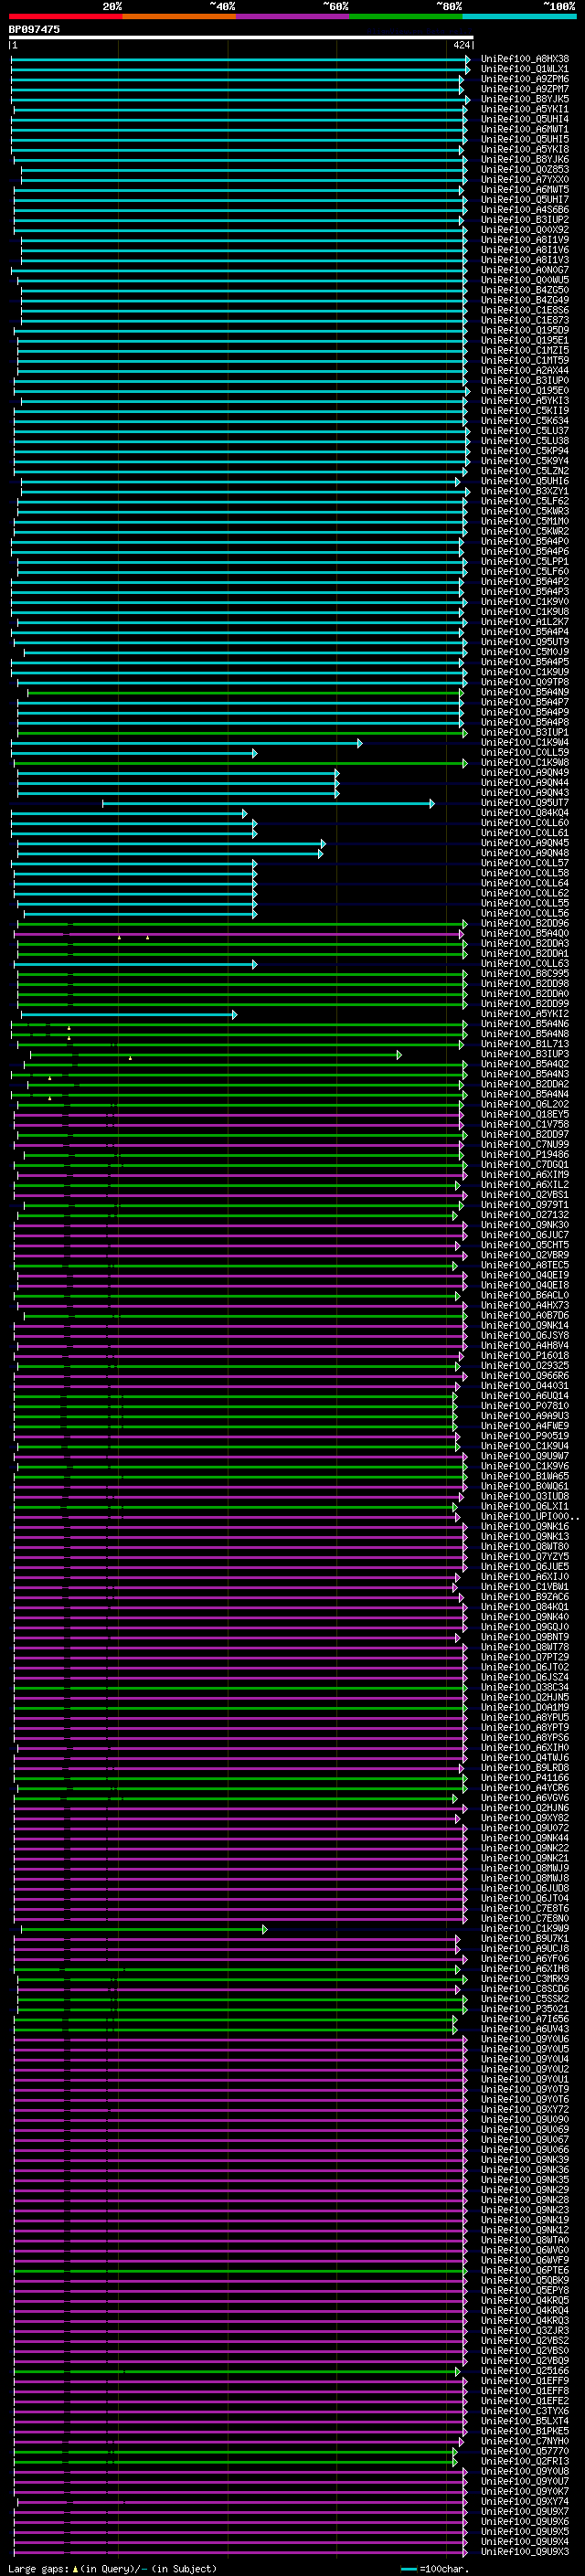Select the UniRef100_B1L713 label
The width and height of the screenshot is (585, 2576).
point(525,1044)
